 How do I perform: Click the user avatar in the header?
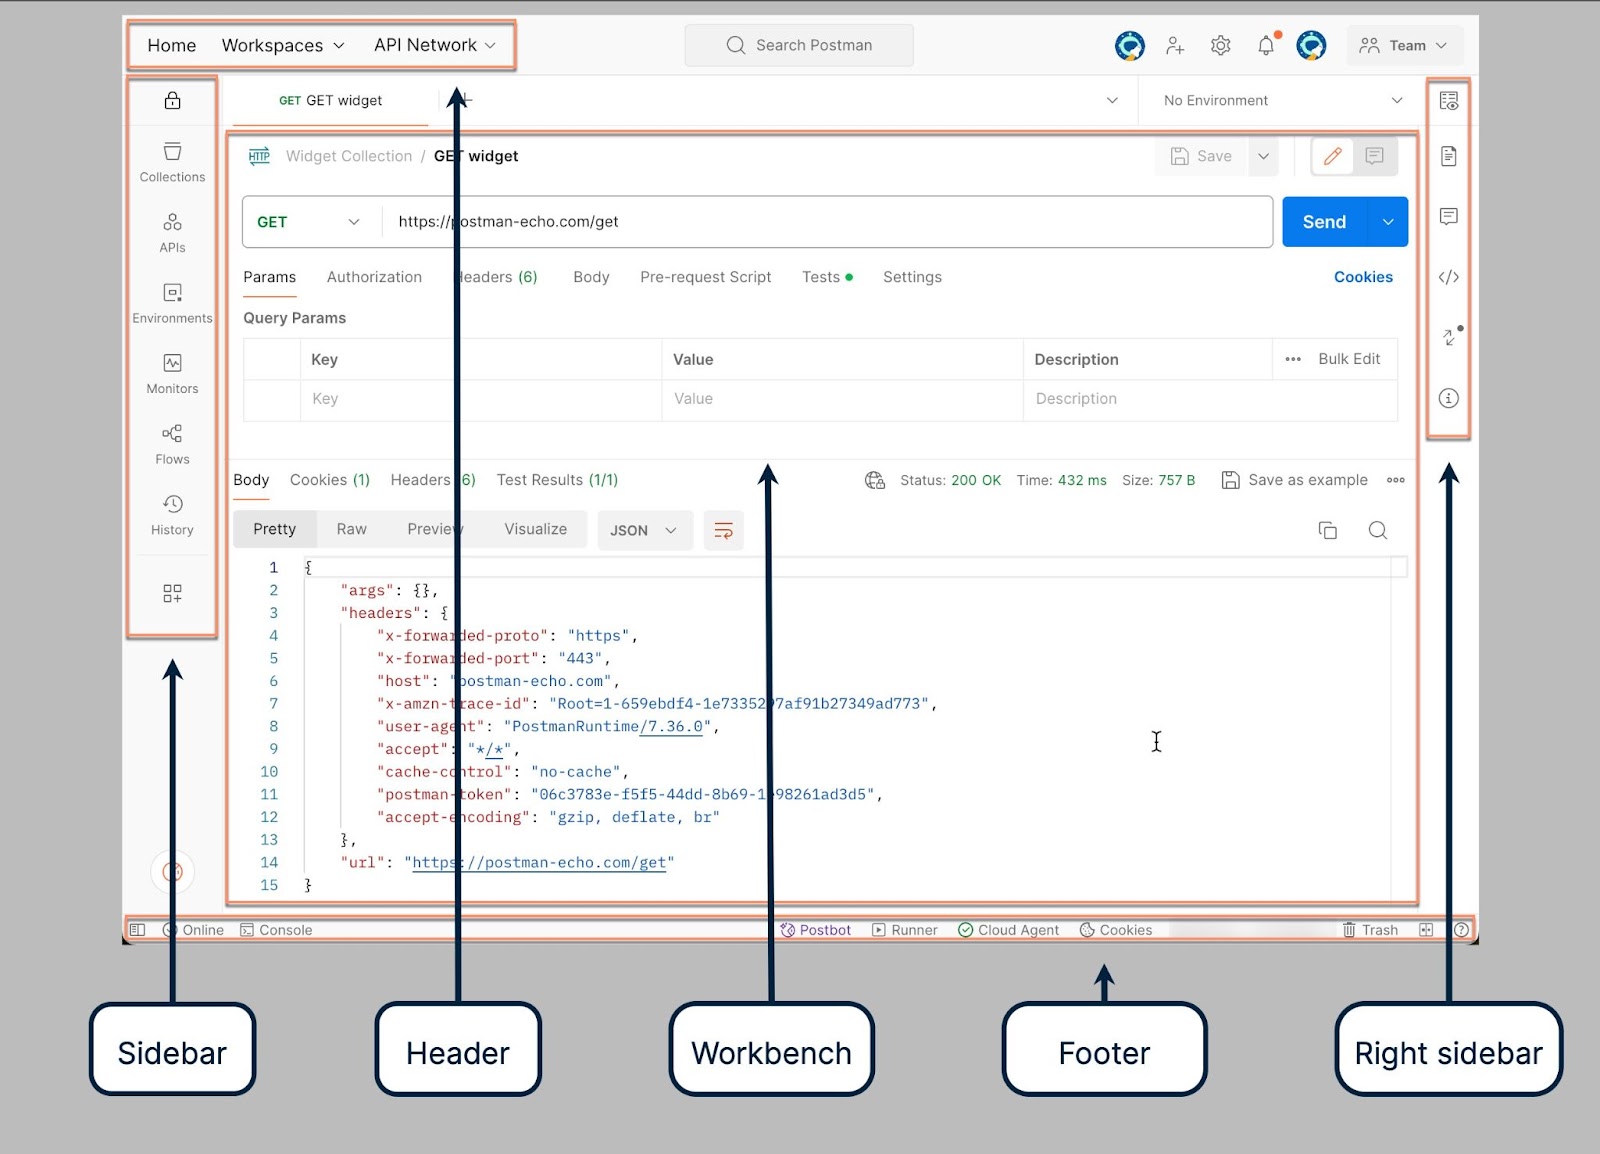tap(1311, 45)
